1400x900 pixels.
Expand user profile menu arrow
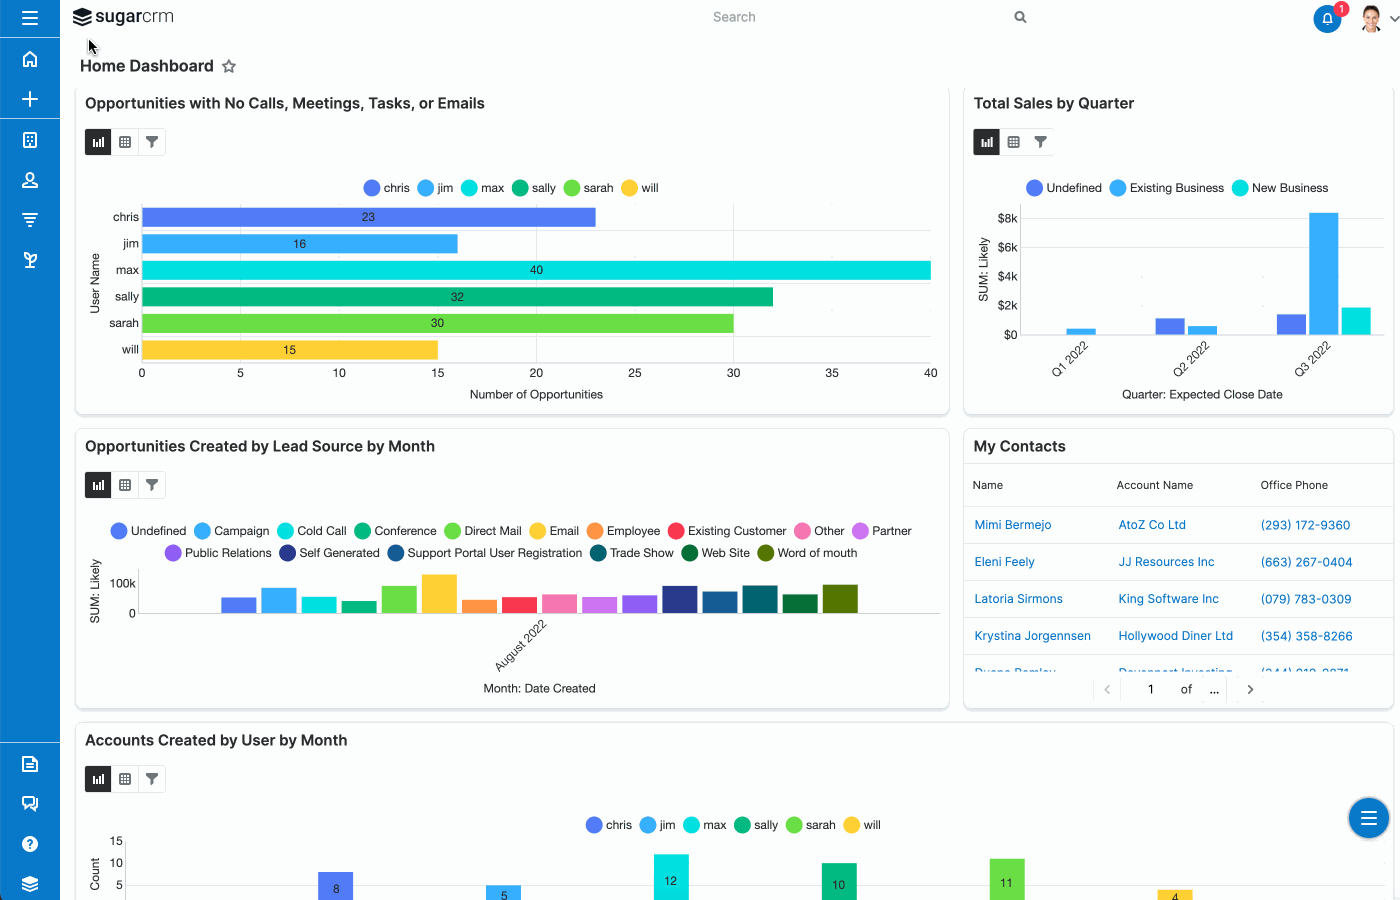click(x=1394, y=18)
